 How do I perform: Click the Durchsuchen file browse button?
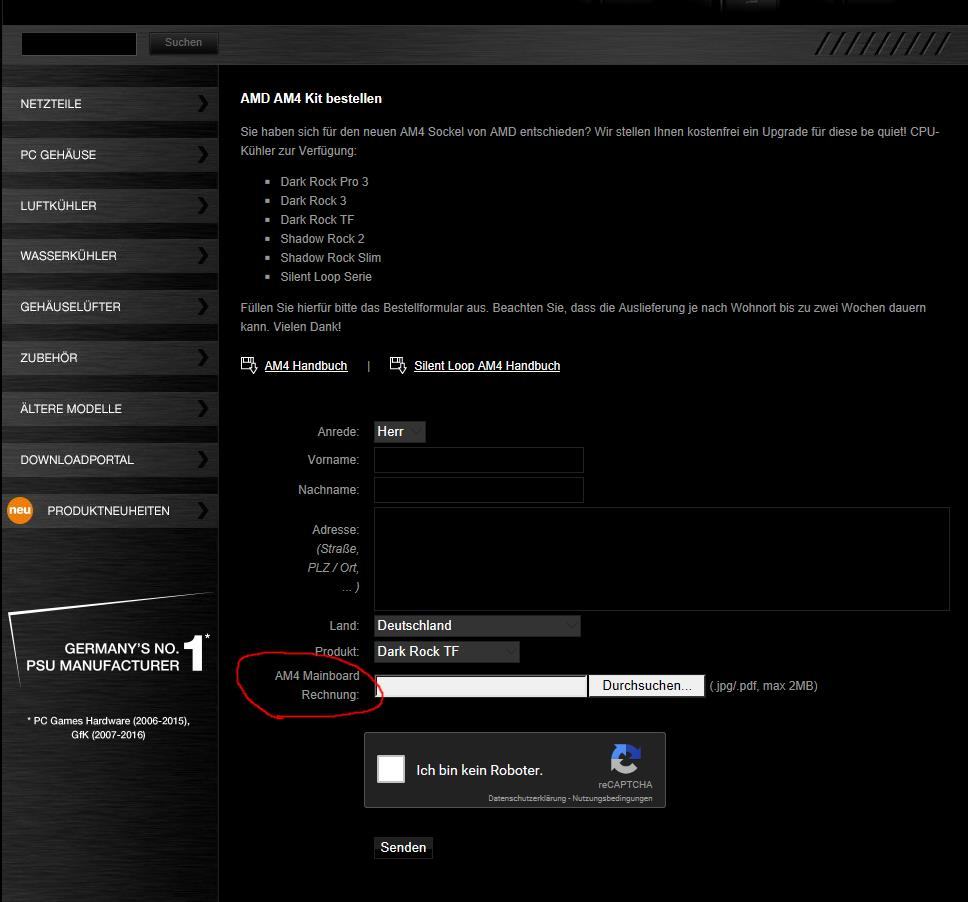coord(646,685)
